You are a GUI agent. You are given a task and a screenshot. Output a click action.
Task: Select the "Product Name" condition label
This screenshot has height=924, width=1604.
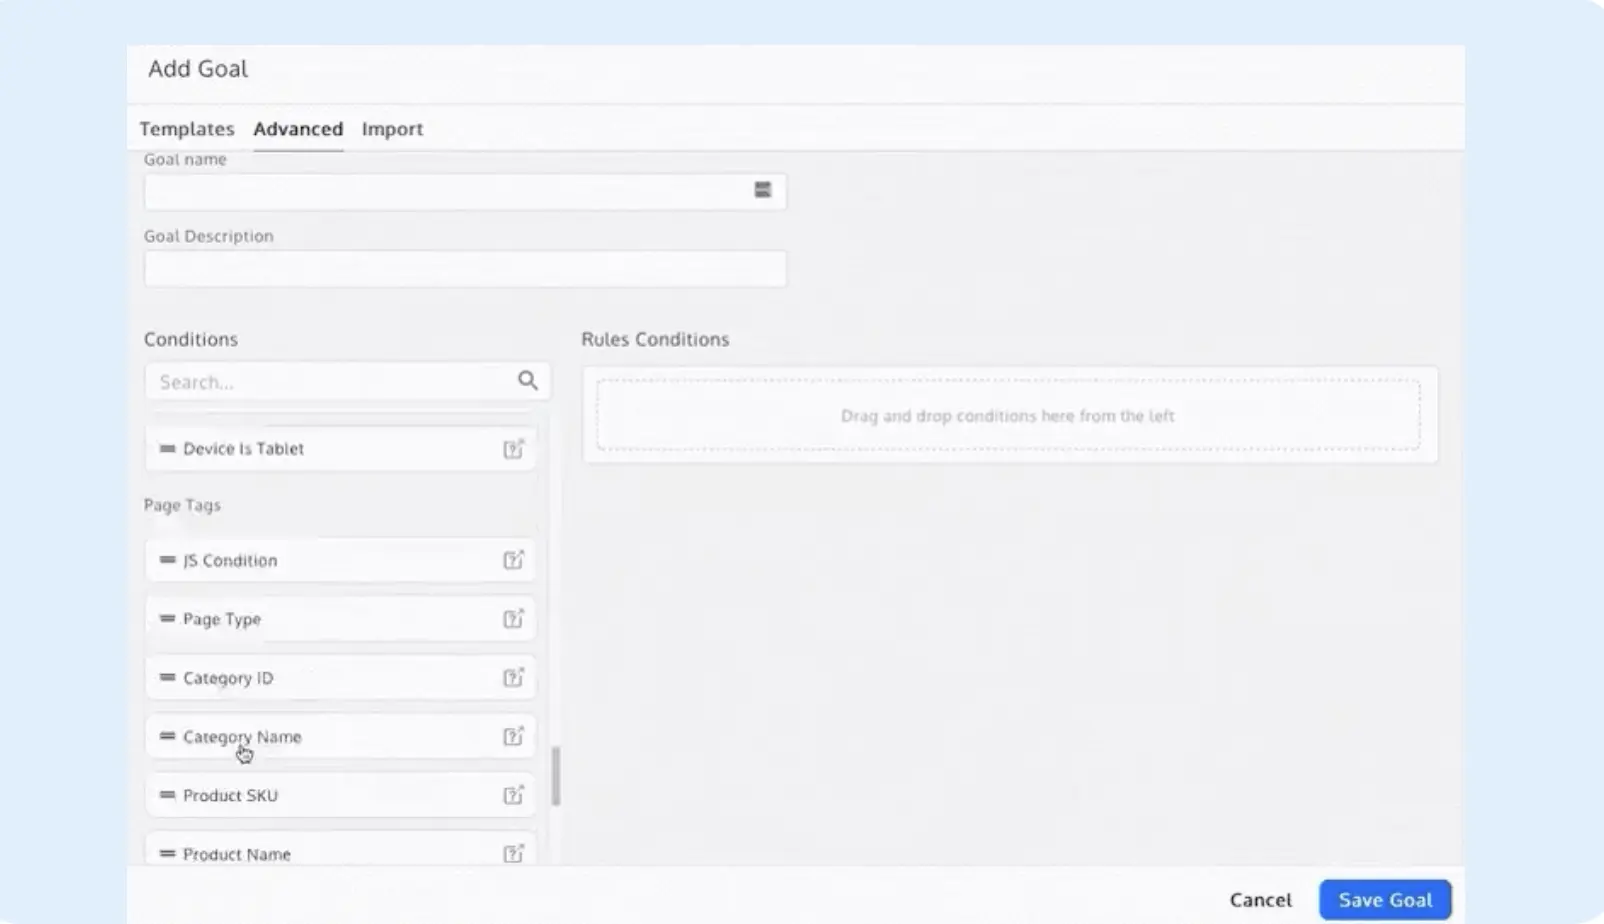(x=237, y=854)
